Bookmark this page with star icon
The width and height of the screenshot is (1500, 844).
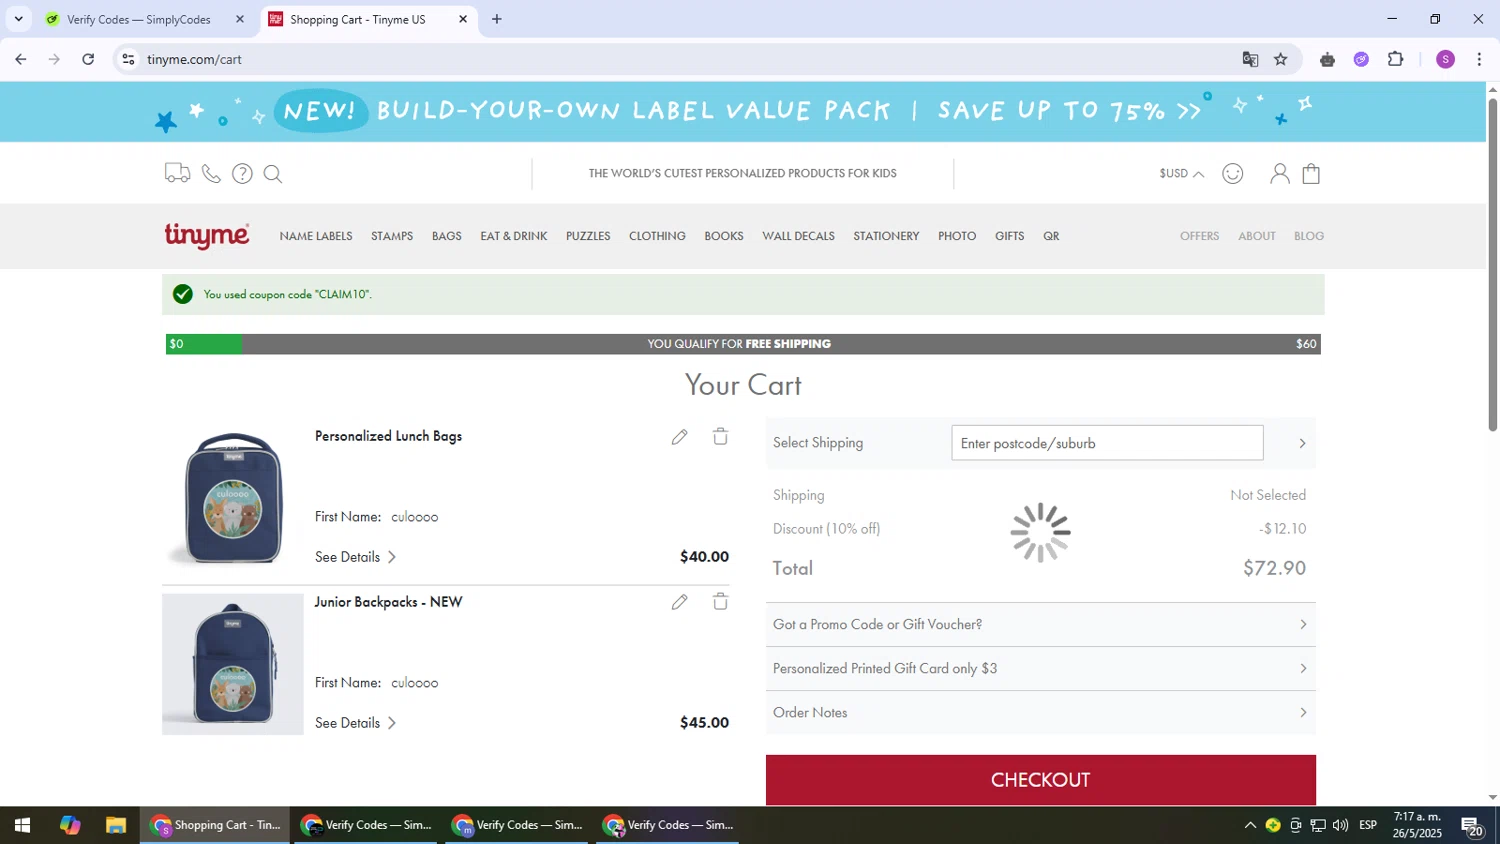tap(1281, 59)
